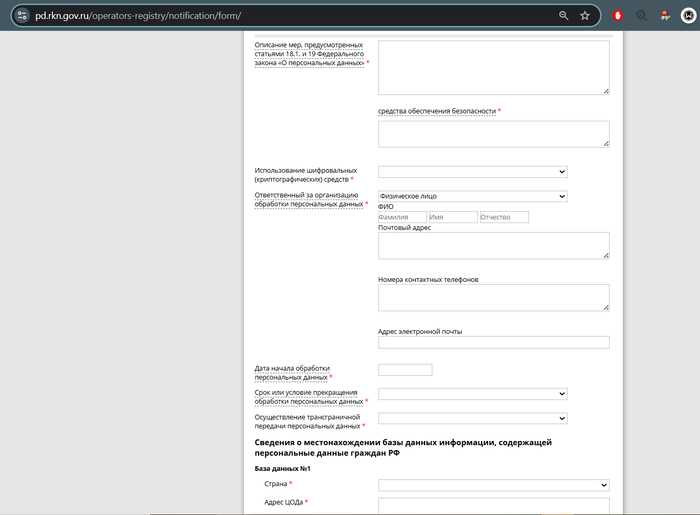This screenshot has width=700, height=515.
Task: Grab resize handle of 'Описание мер' text area
Action: [x=606, y=91]
